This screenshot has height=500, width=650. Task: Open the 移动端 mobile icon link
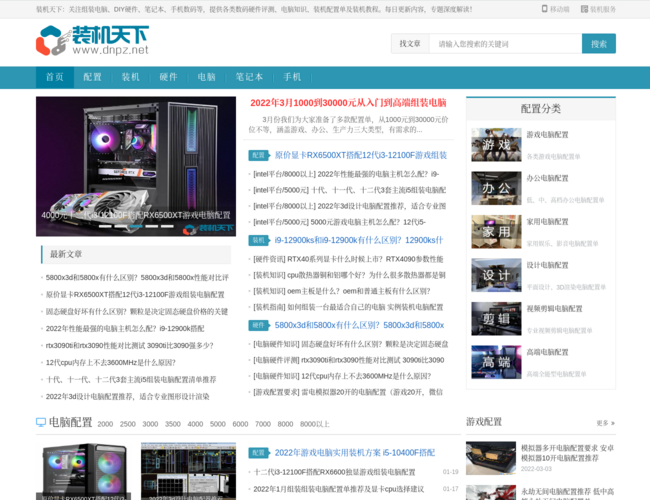pyautogui.click(x=555, y=9)
